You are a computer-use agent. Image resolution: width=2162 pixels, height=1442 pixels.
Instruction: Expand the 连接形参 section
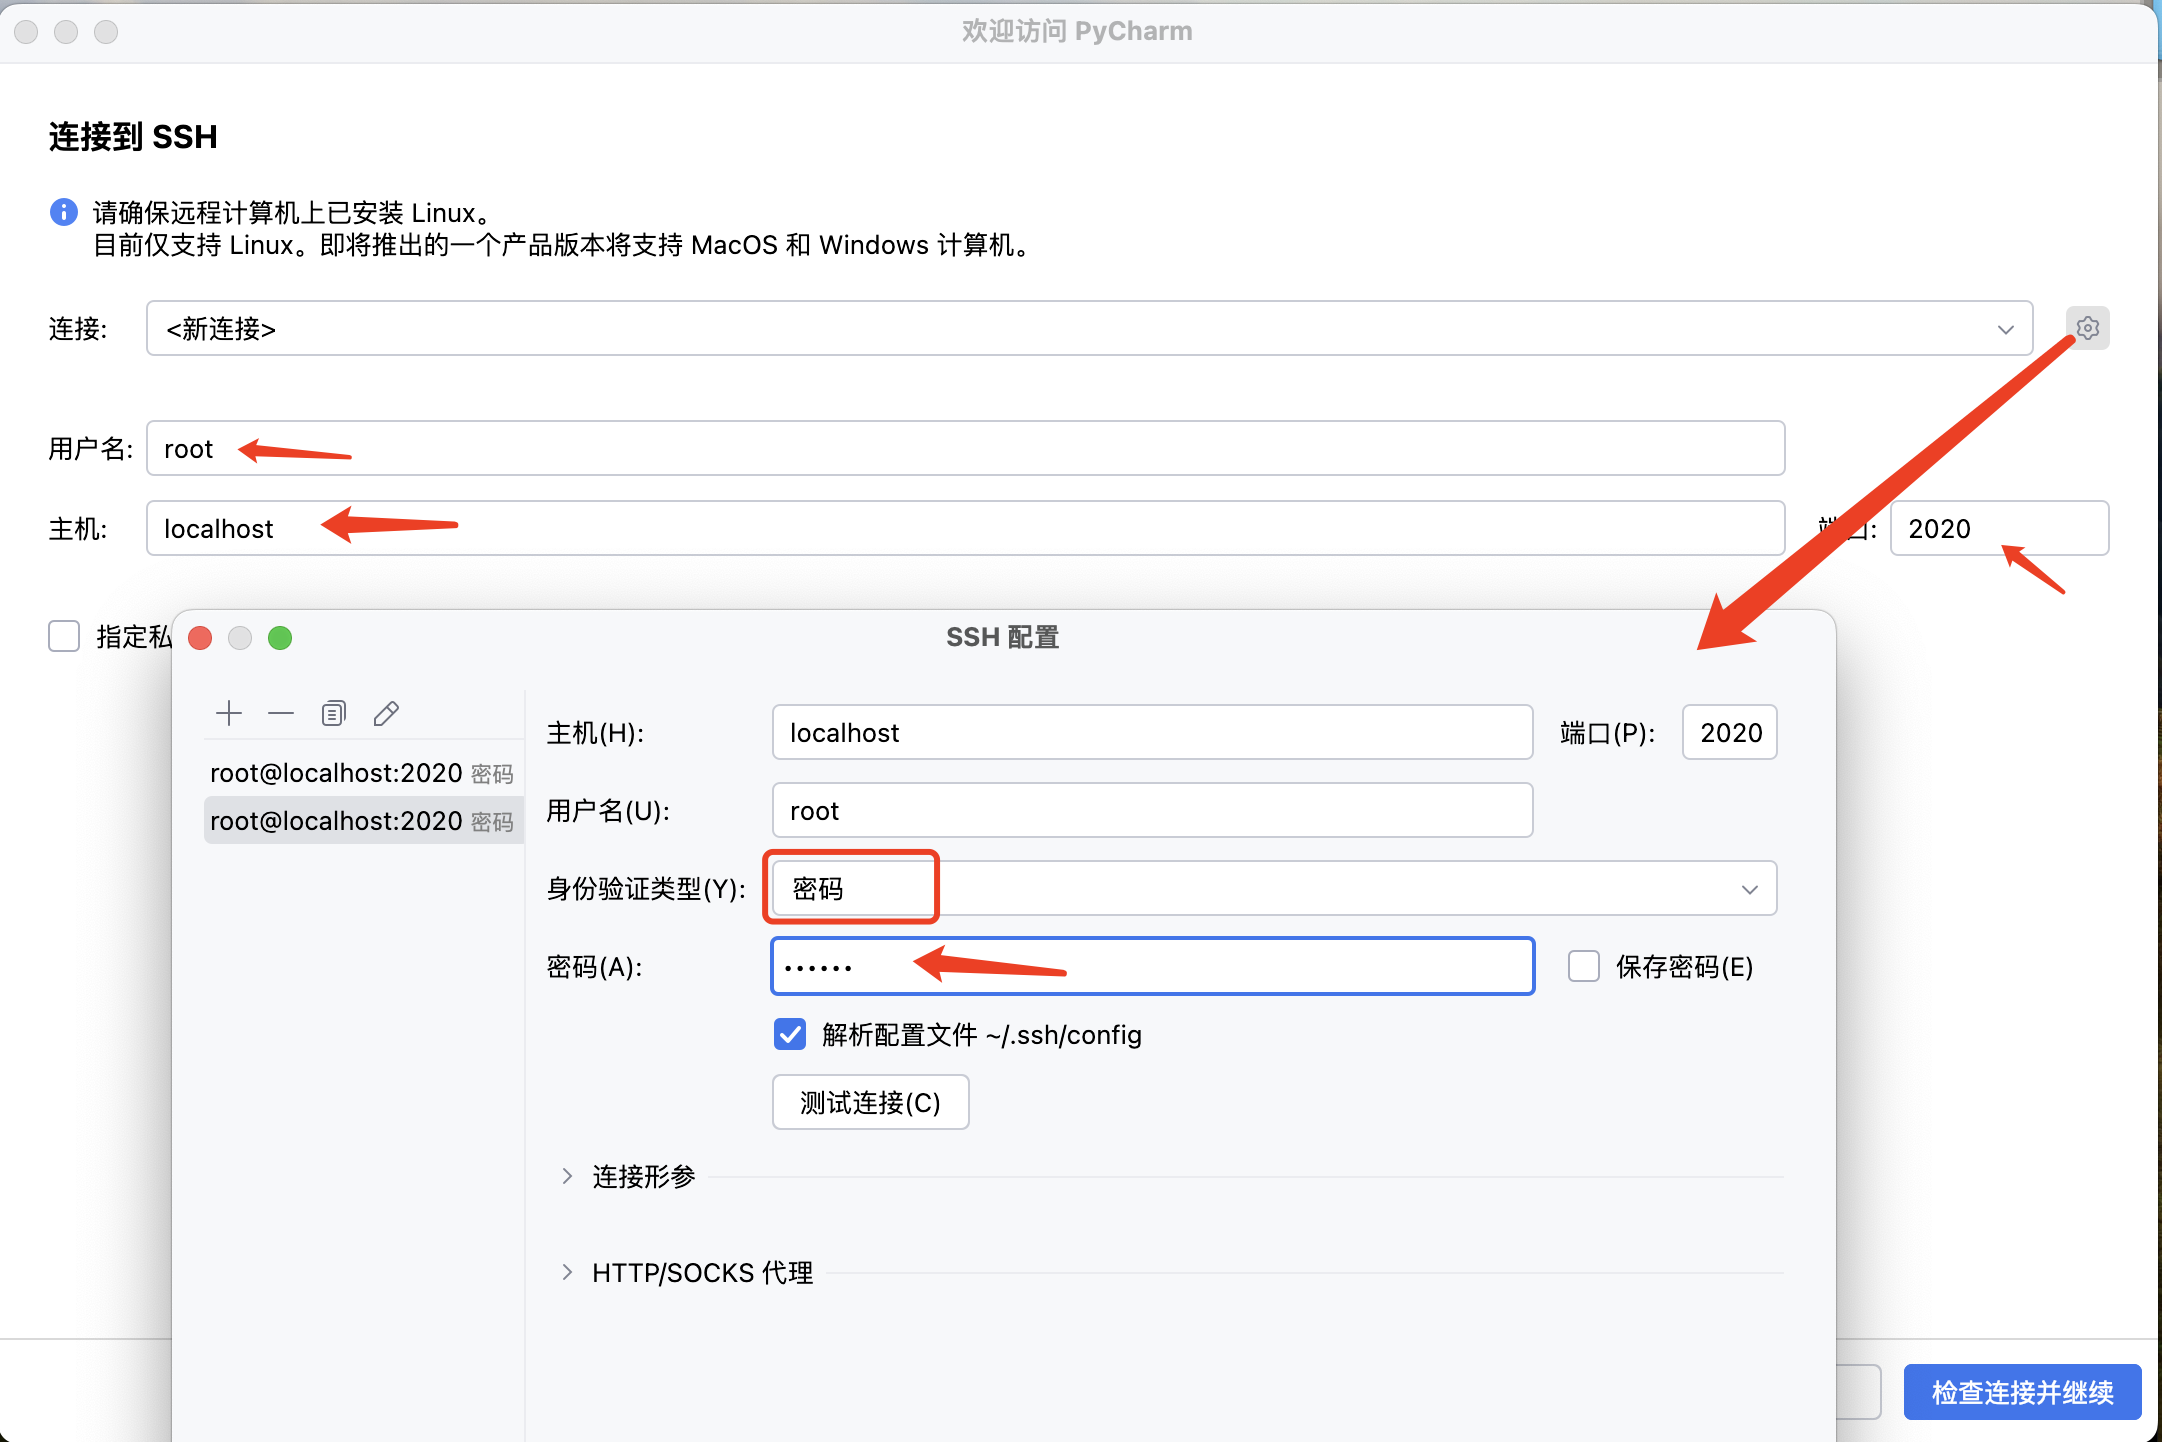pyautogui.click(x=567, y=1176)
